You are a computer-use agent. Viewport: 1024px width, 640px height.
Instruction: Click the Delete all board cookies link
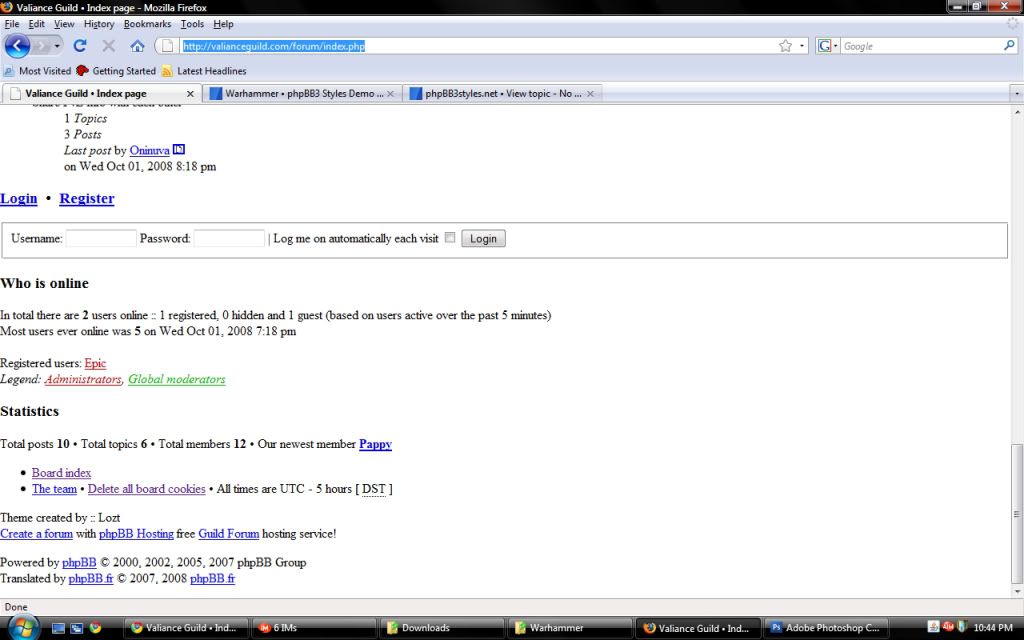coord(146,489)
